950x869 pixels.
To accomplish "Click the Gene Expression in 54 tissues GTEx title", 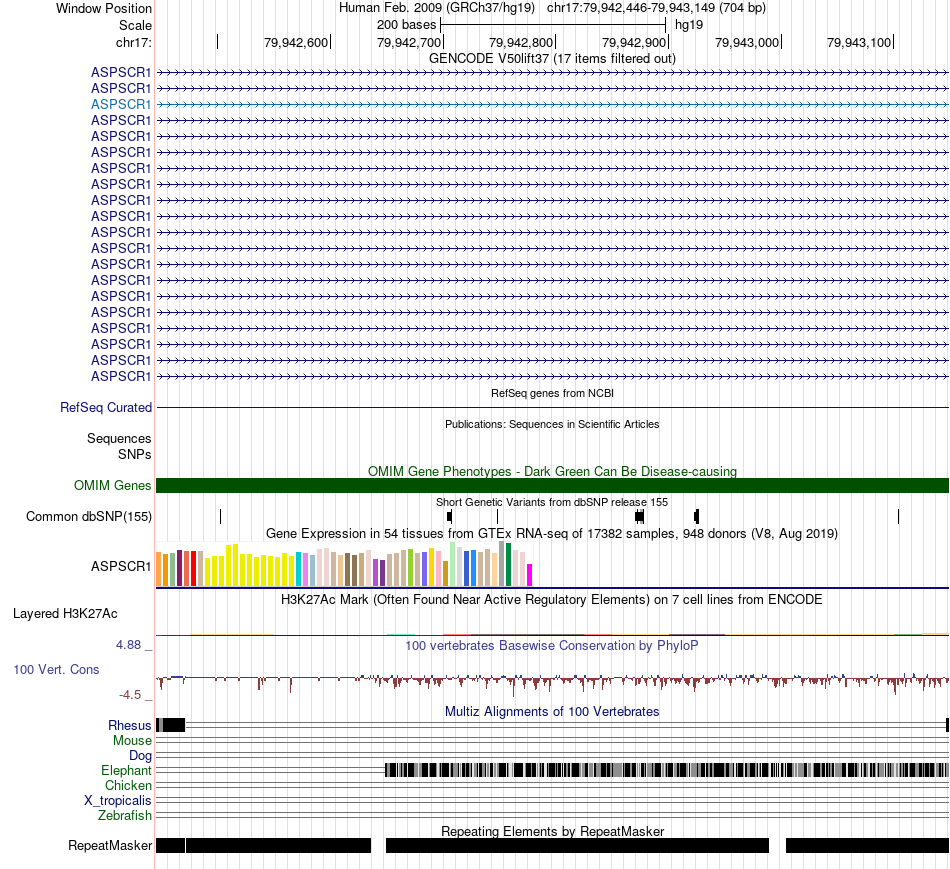I will pyautogui.click(x=552, y=533).
